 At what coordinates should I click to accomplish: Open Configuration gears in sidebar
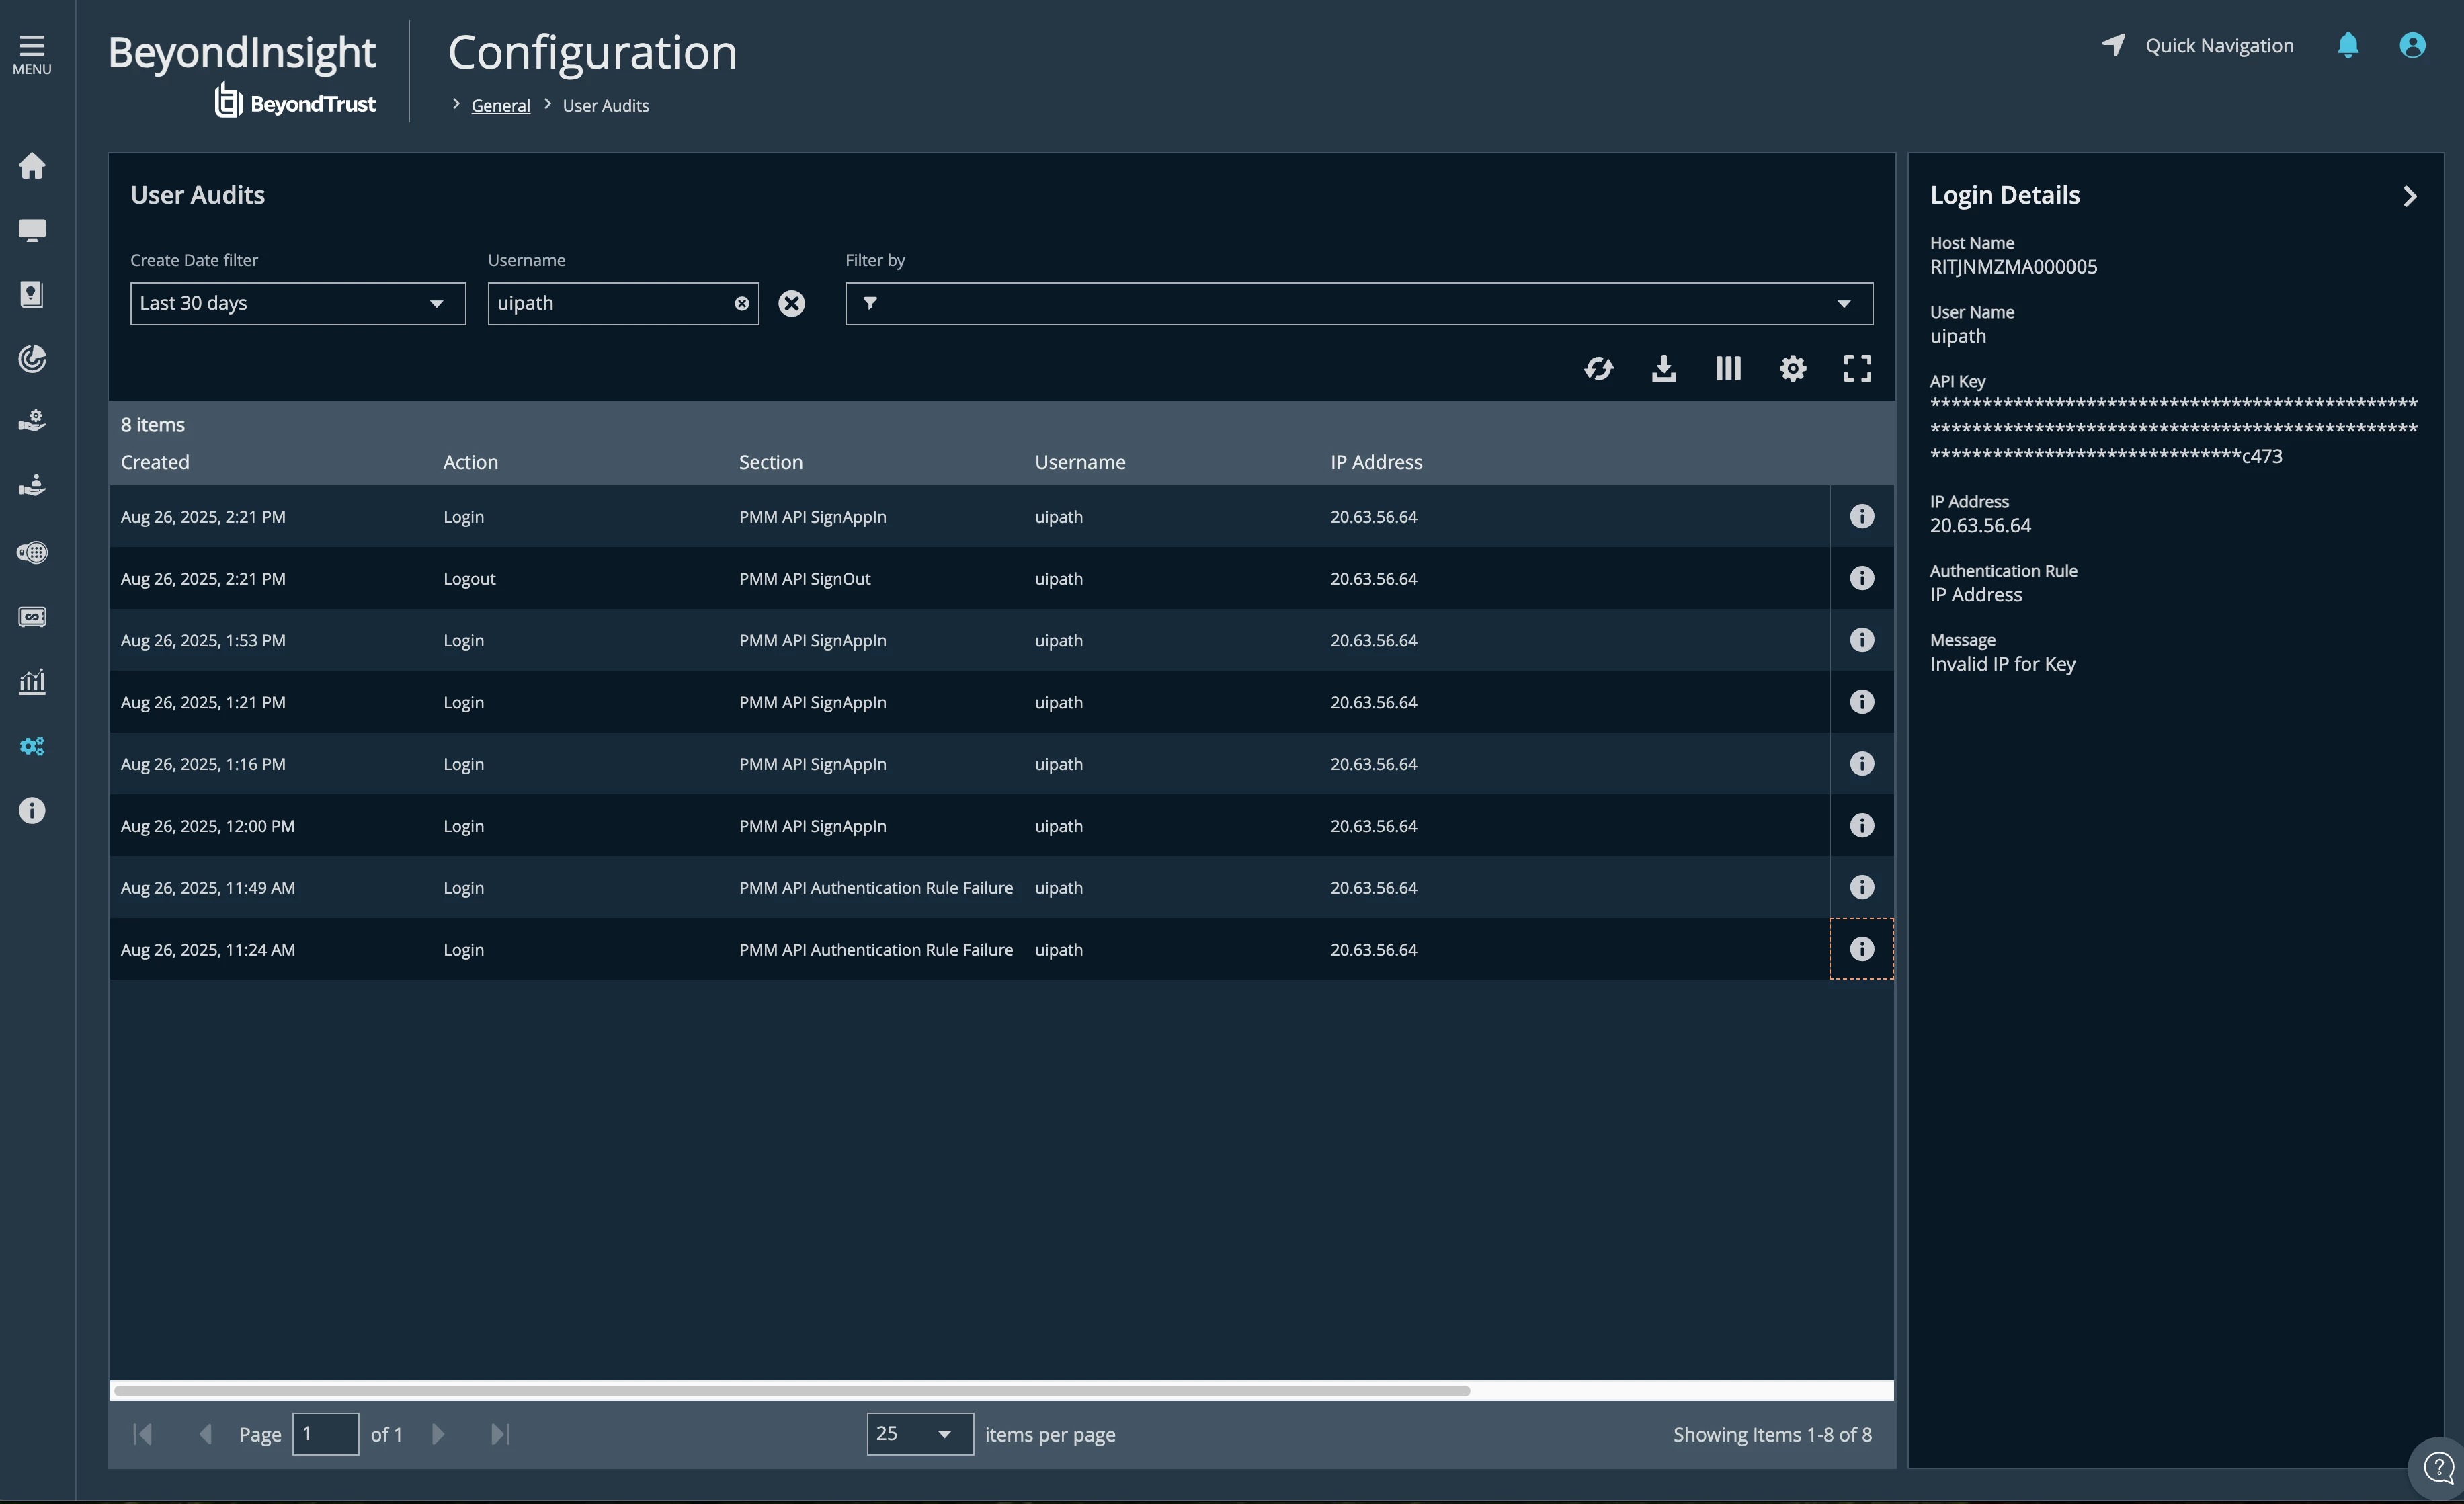coord(32,747)
